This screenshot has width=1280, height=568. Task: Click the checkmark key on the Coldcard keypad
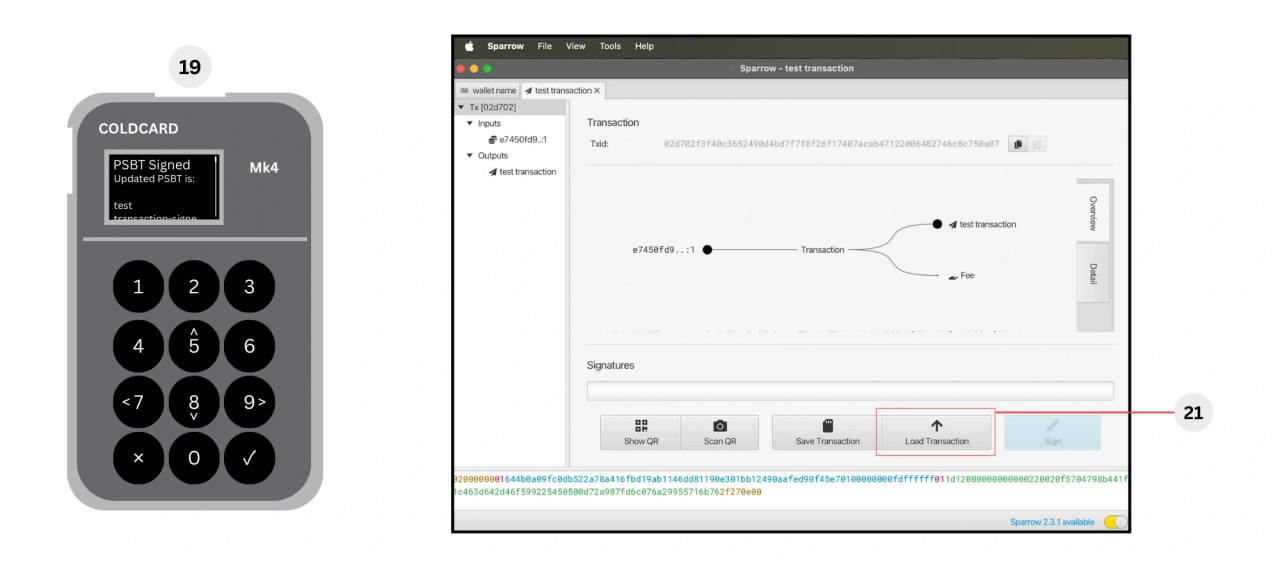tap(249, 459)
